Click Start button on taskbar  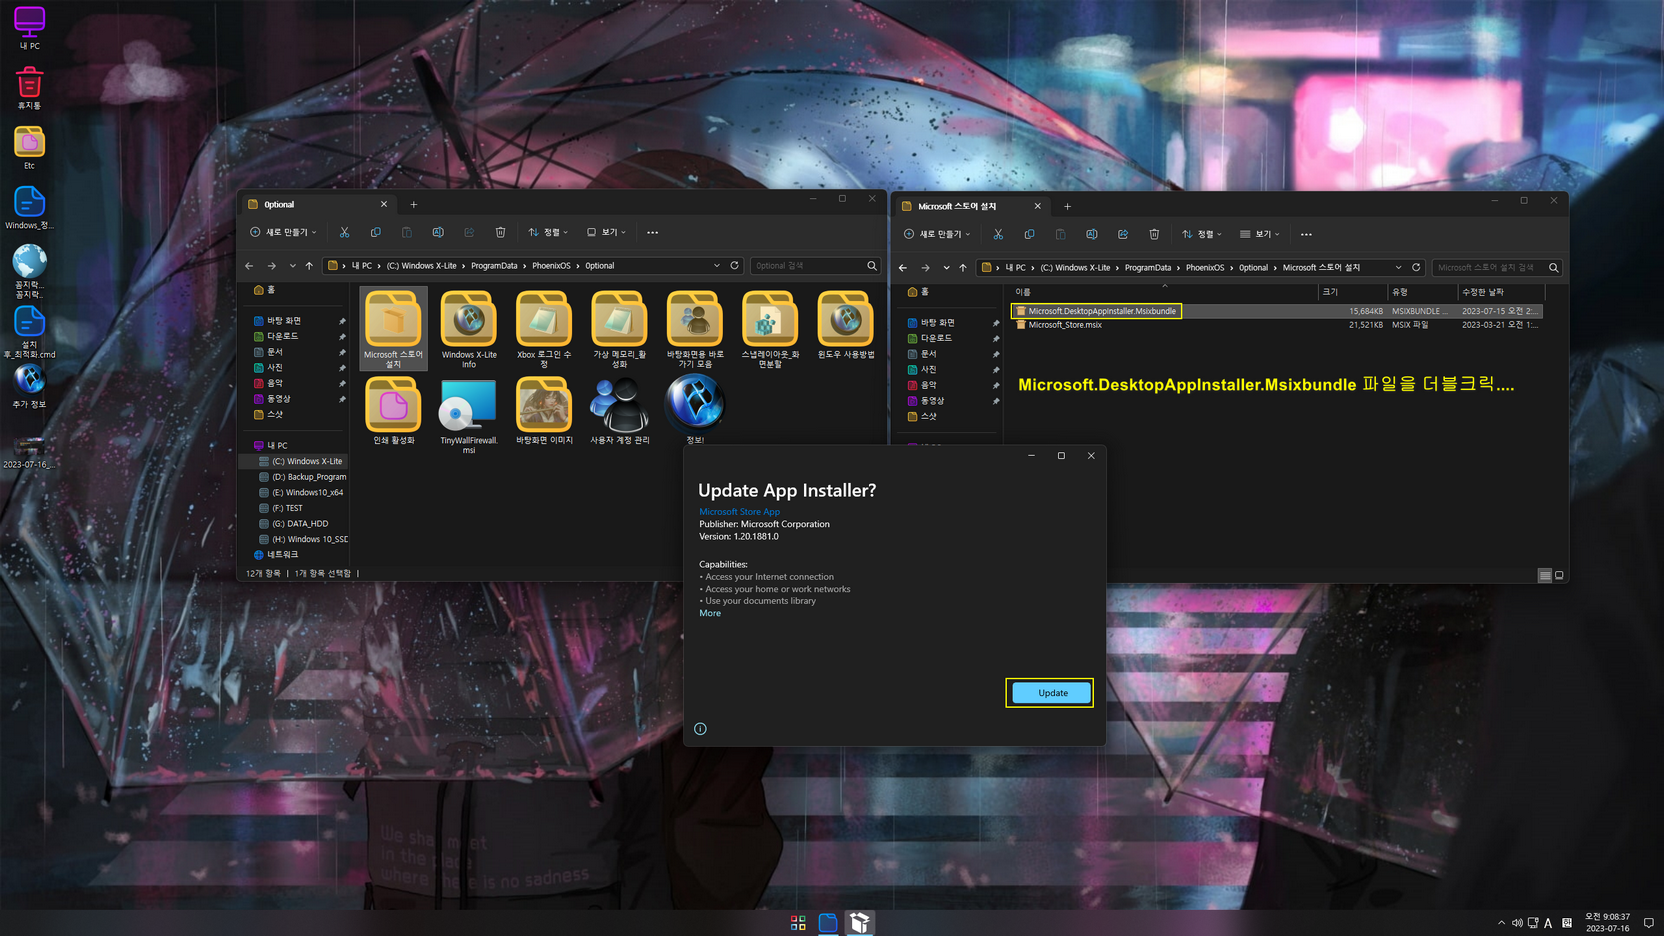click(x=798, y=923)
